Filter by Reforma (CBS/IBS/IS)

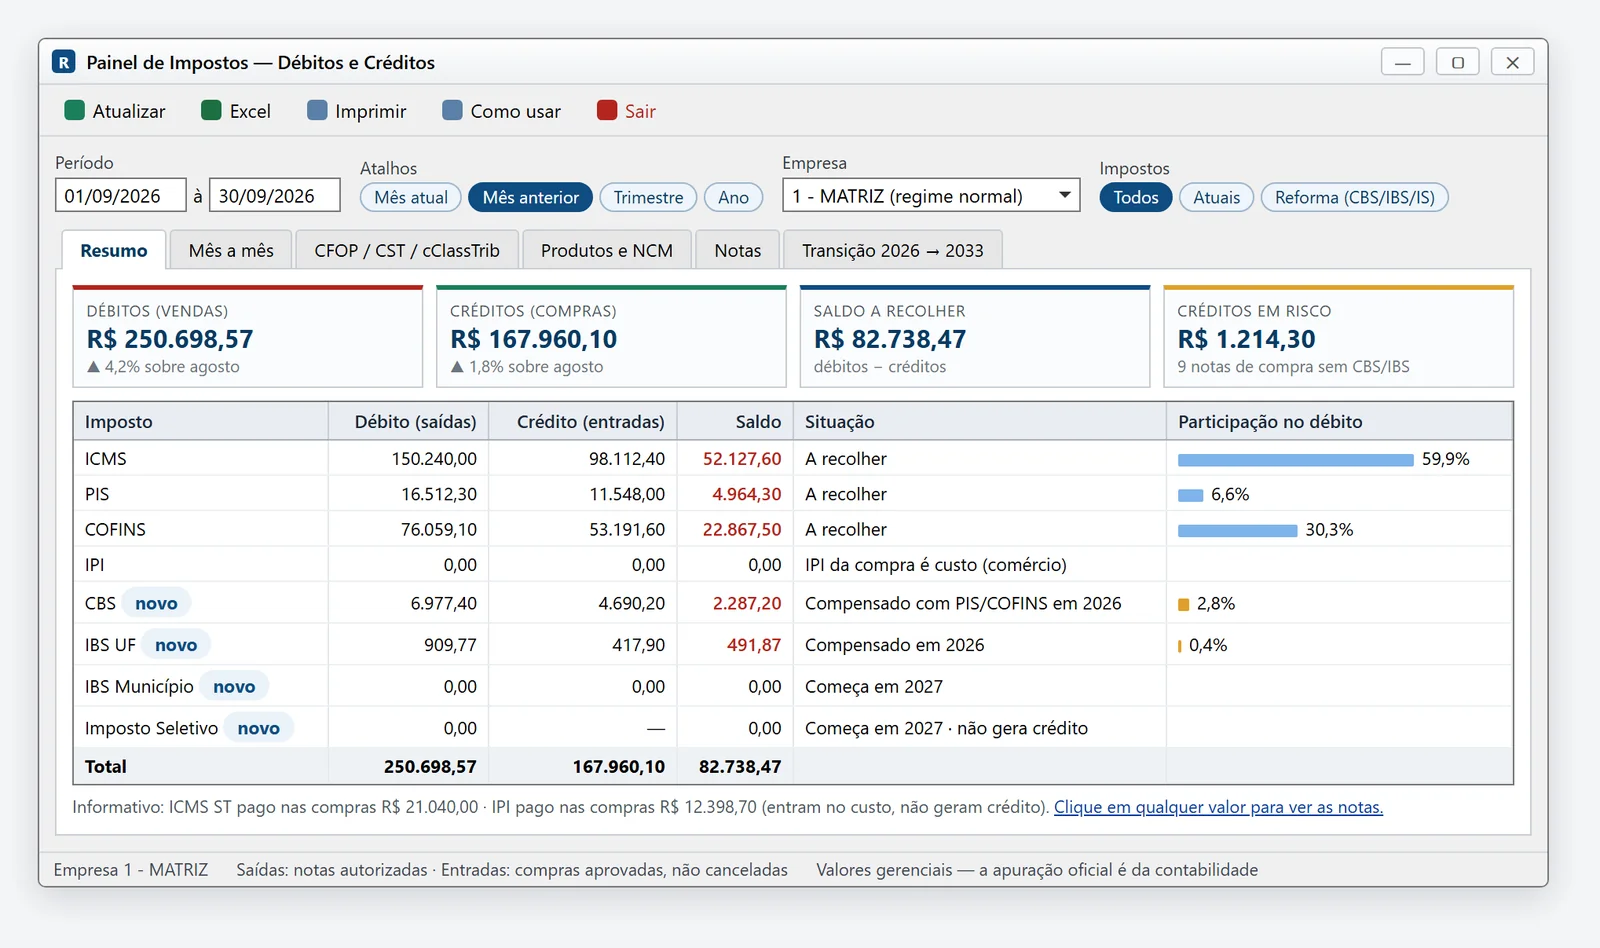click(x=1354, y=197)
